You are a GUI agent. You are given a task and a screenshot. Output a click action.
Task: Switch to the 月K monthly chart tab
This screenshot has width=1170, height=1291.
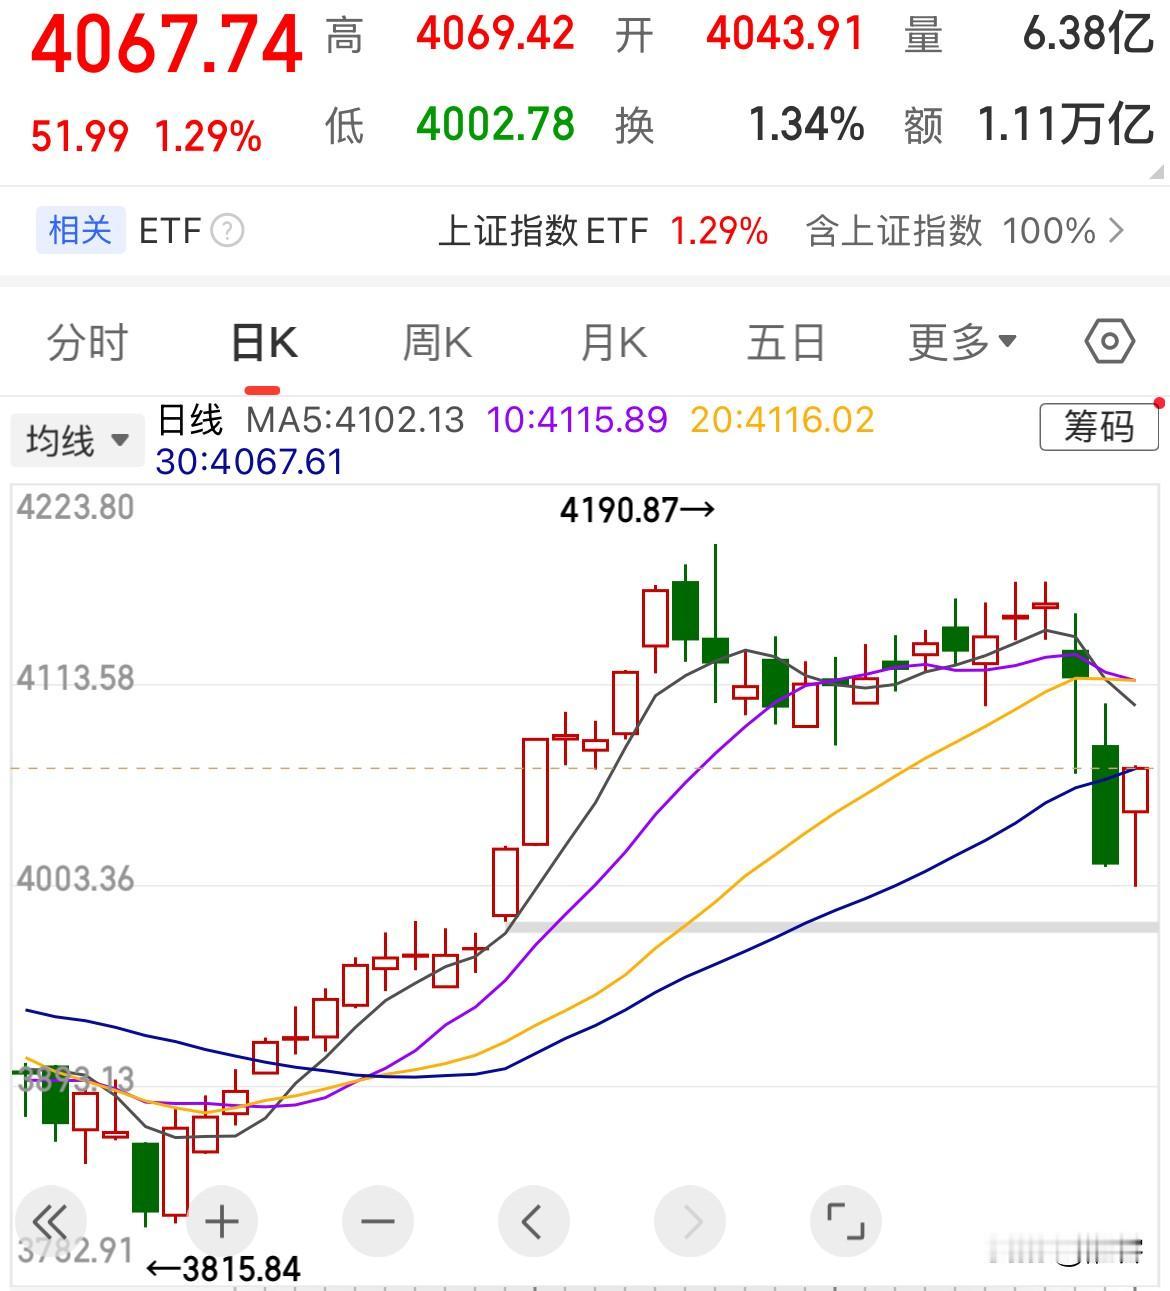pos(612,341)
